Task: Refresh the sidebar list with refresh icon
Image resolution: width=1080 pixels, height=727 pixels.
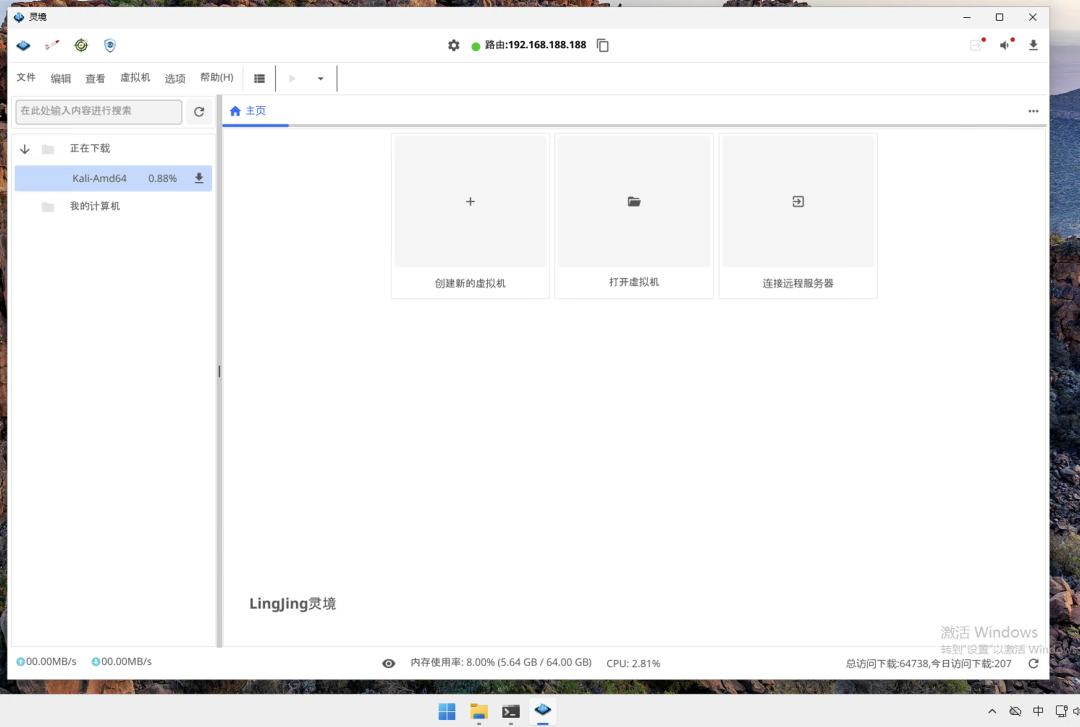Action: [199, 112]
